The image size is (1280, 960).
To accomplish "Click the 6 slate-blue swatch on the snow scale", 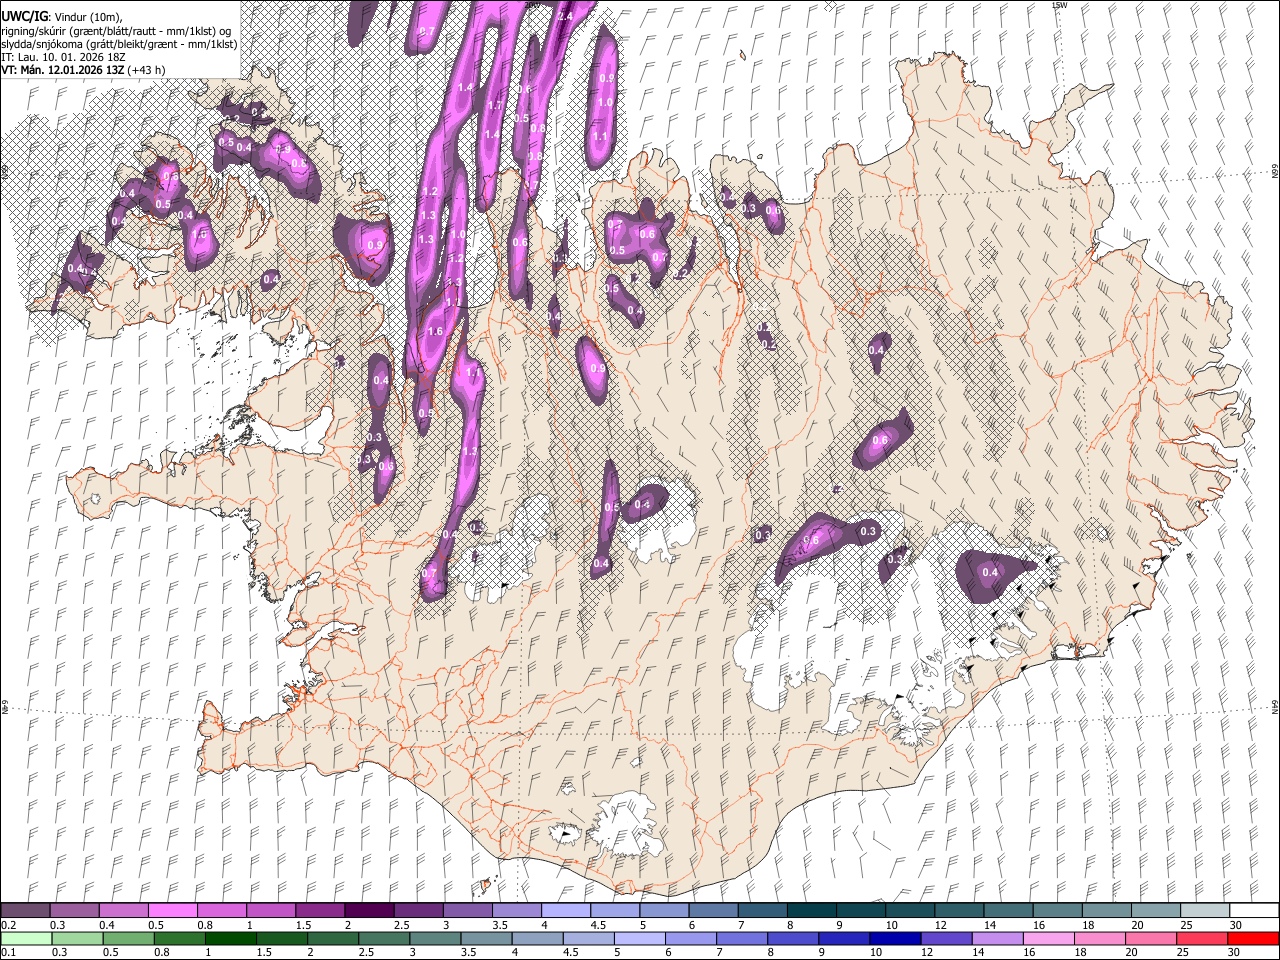I will click(712, 910).
